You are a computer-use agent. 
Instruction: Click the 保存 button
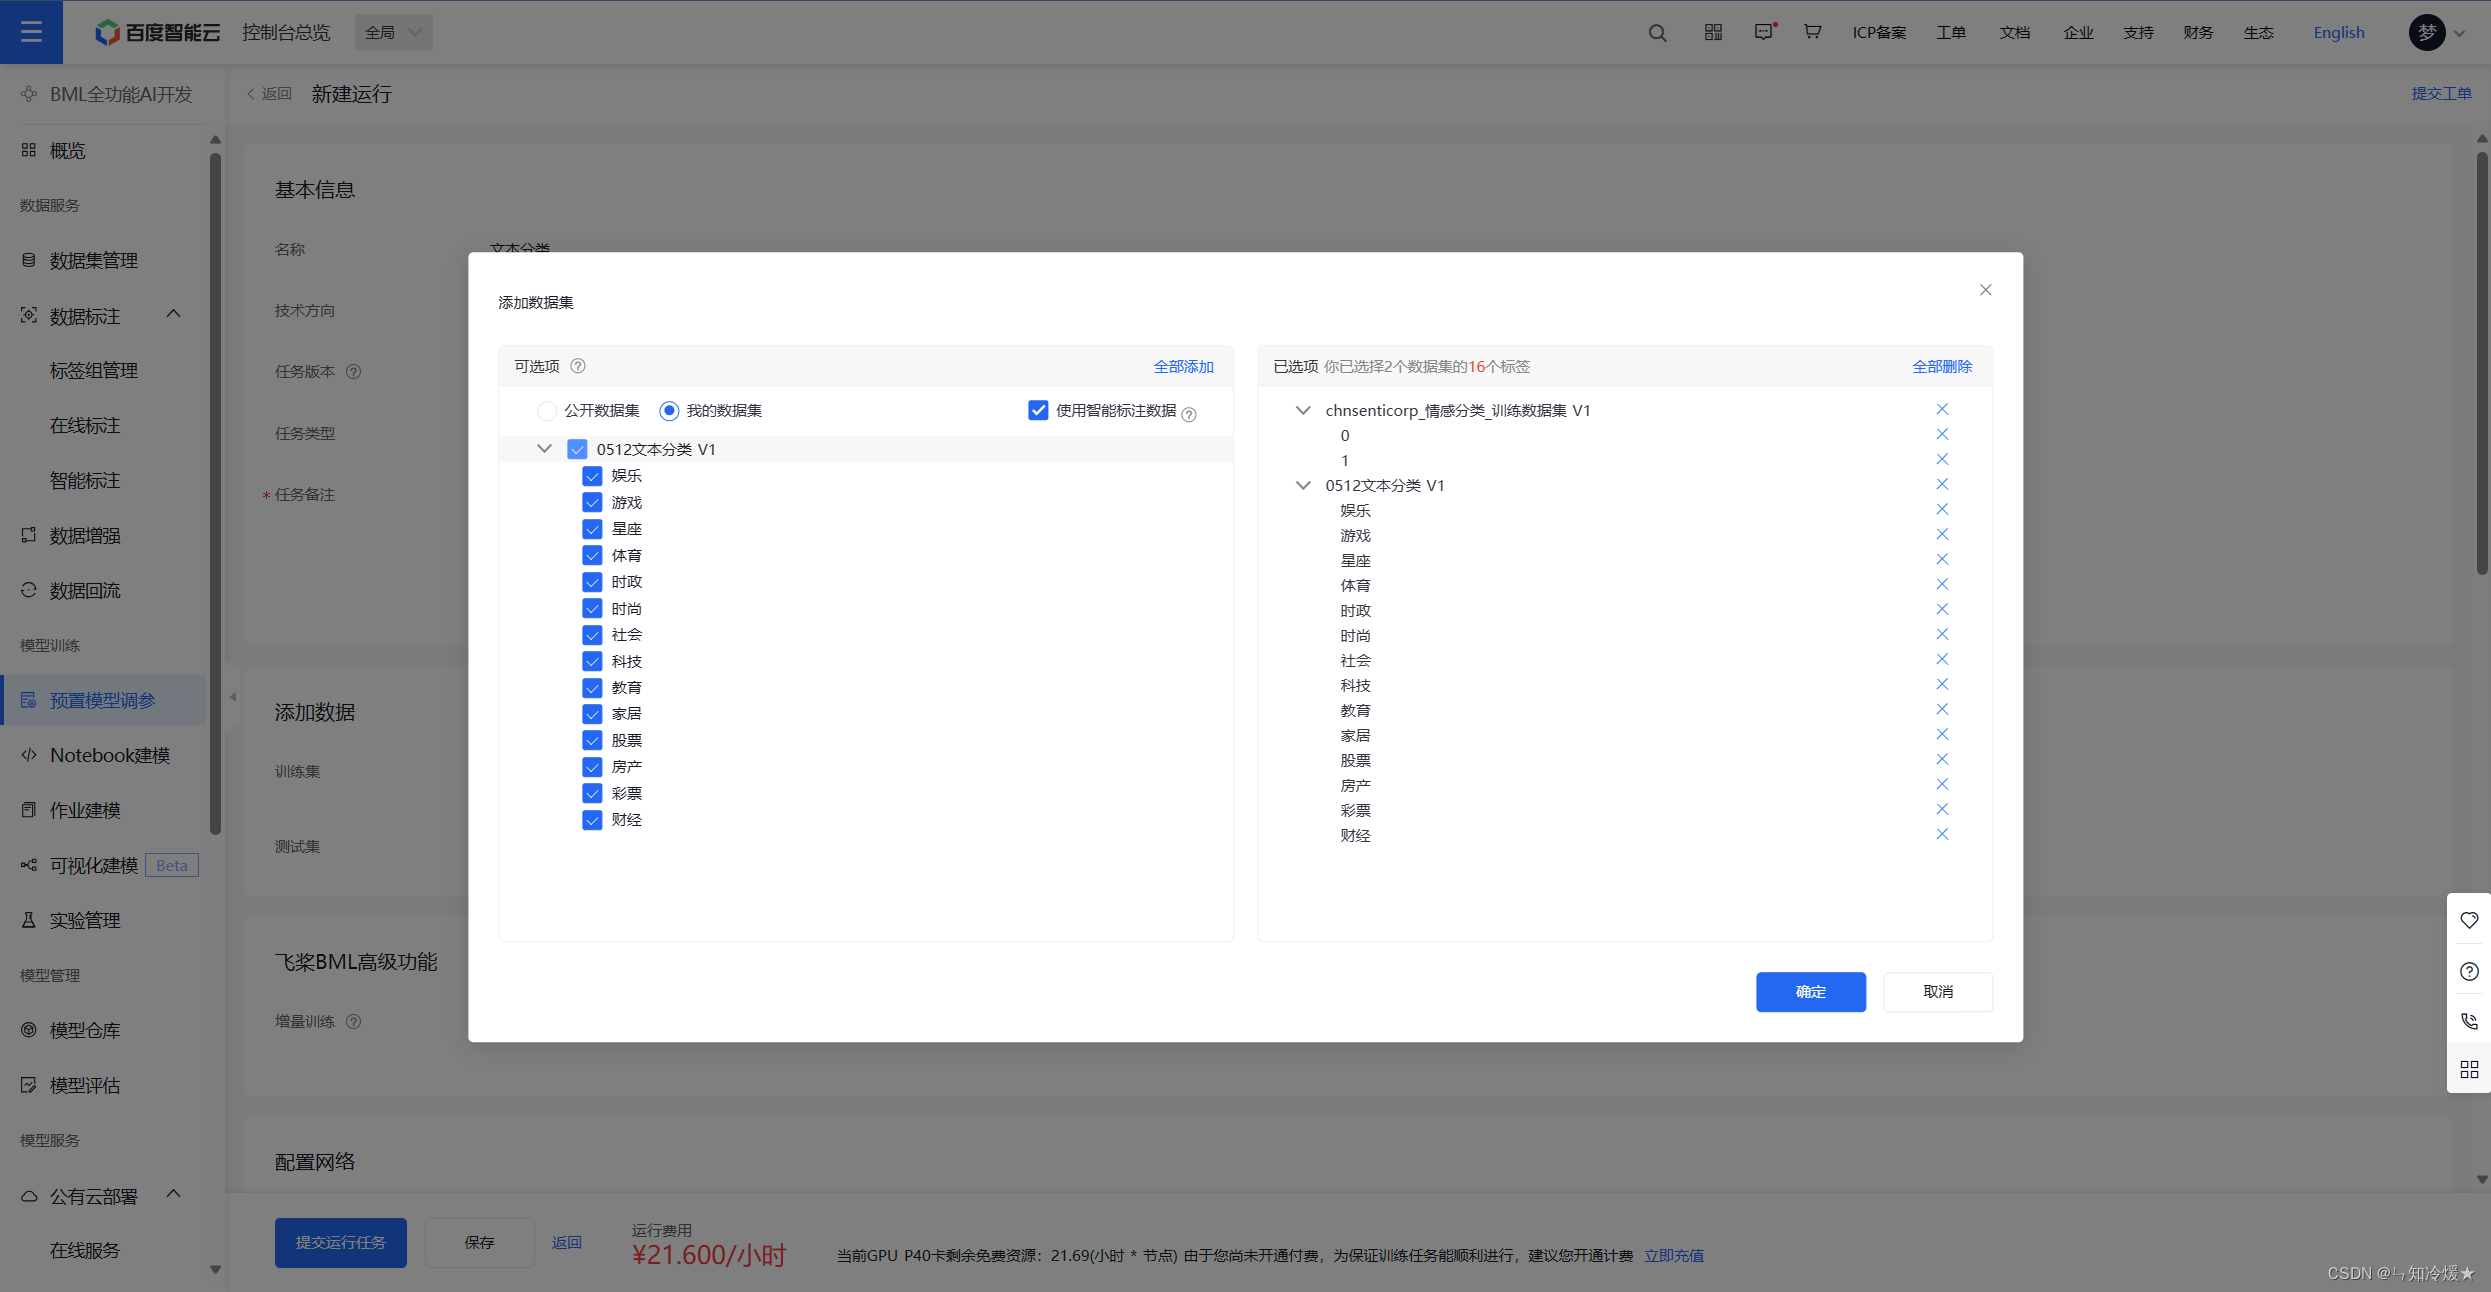tap(479, 1243)
